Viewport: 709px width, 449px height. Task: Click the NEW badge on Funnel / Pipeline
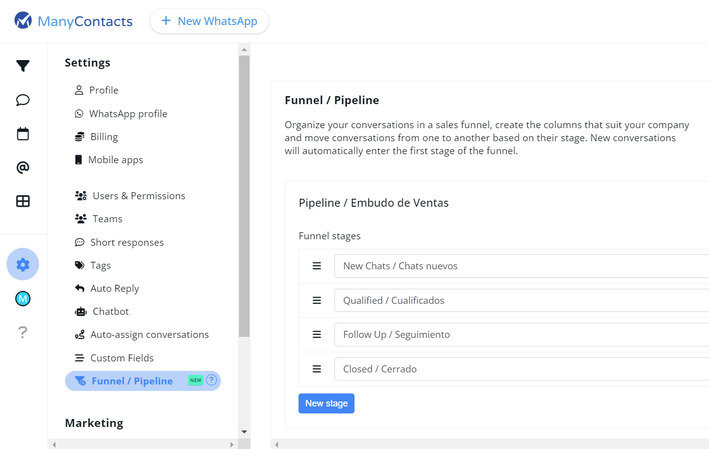pyautogui.click(x=196, y=380)
